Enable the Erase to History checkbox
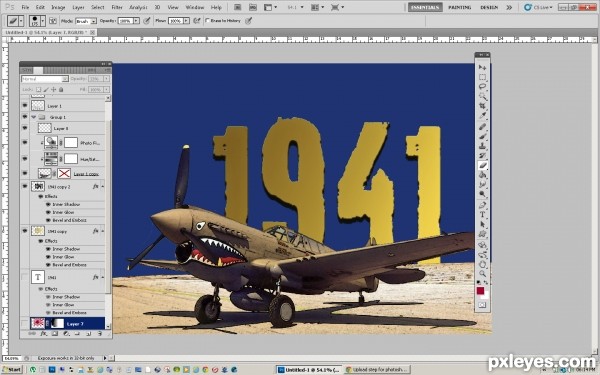600x375 pixels. tap(208, 21)
